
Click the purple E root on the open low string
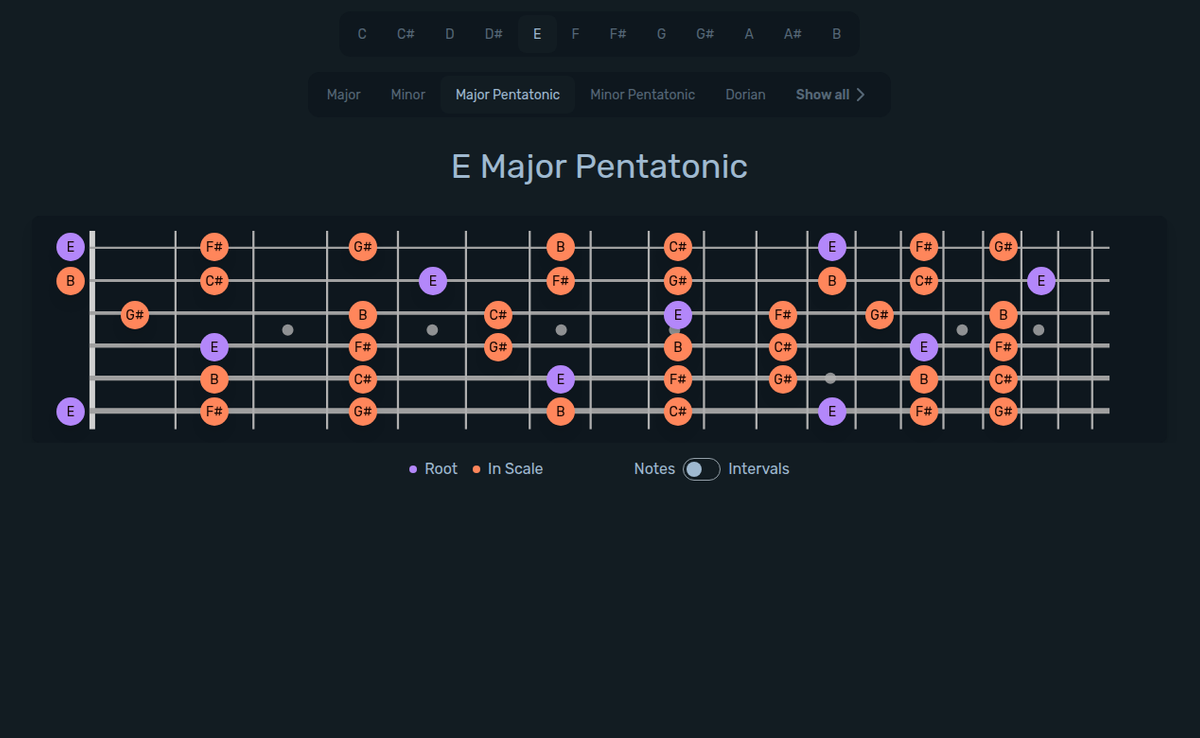pyautogui.click(x=70, y=410)
